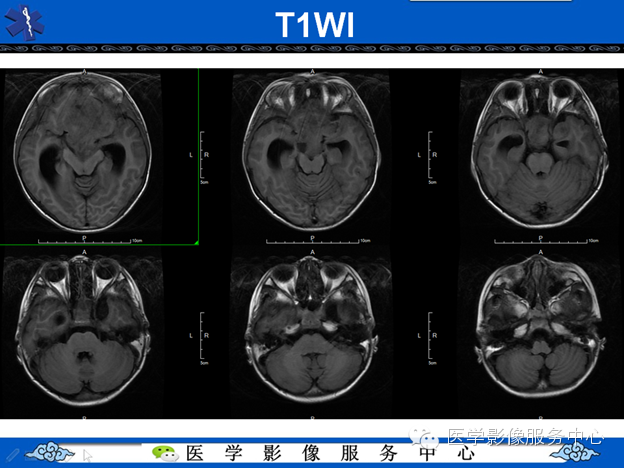Screen dimensions: 624x468
Task: Click the T1WI slide title
Action: 314,25
